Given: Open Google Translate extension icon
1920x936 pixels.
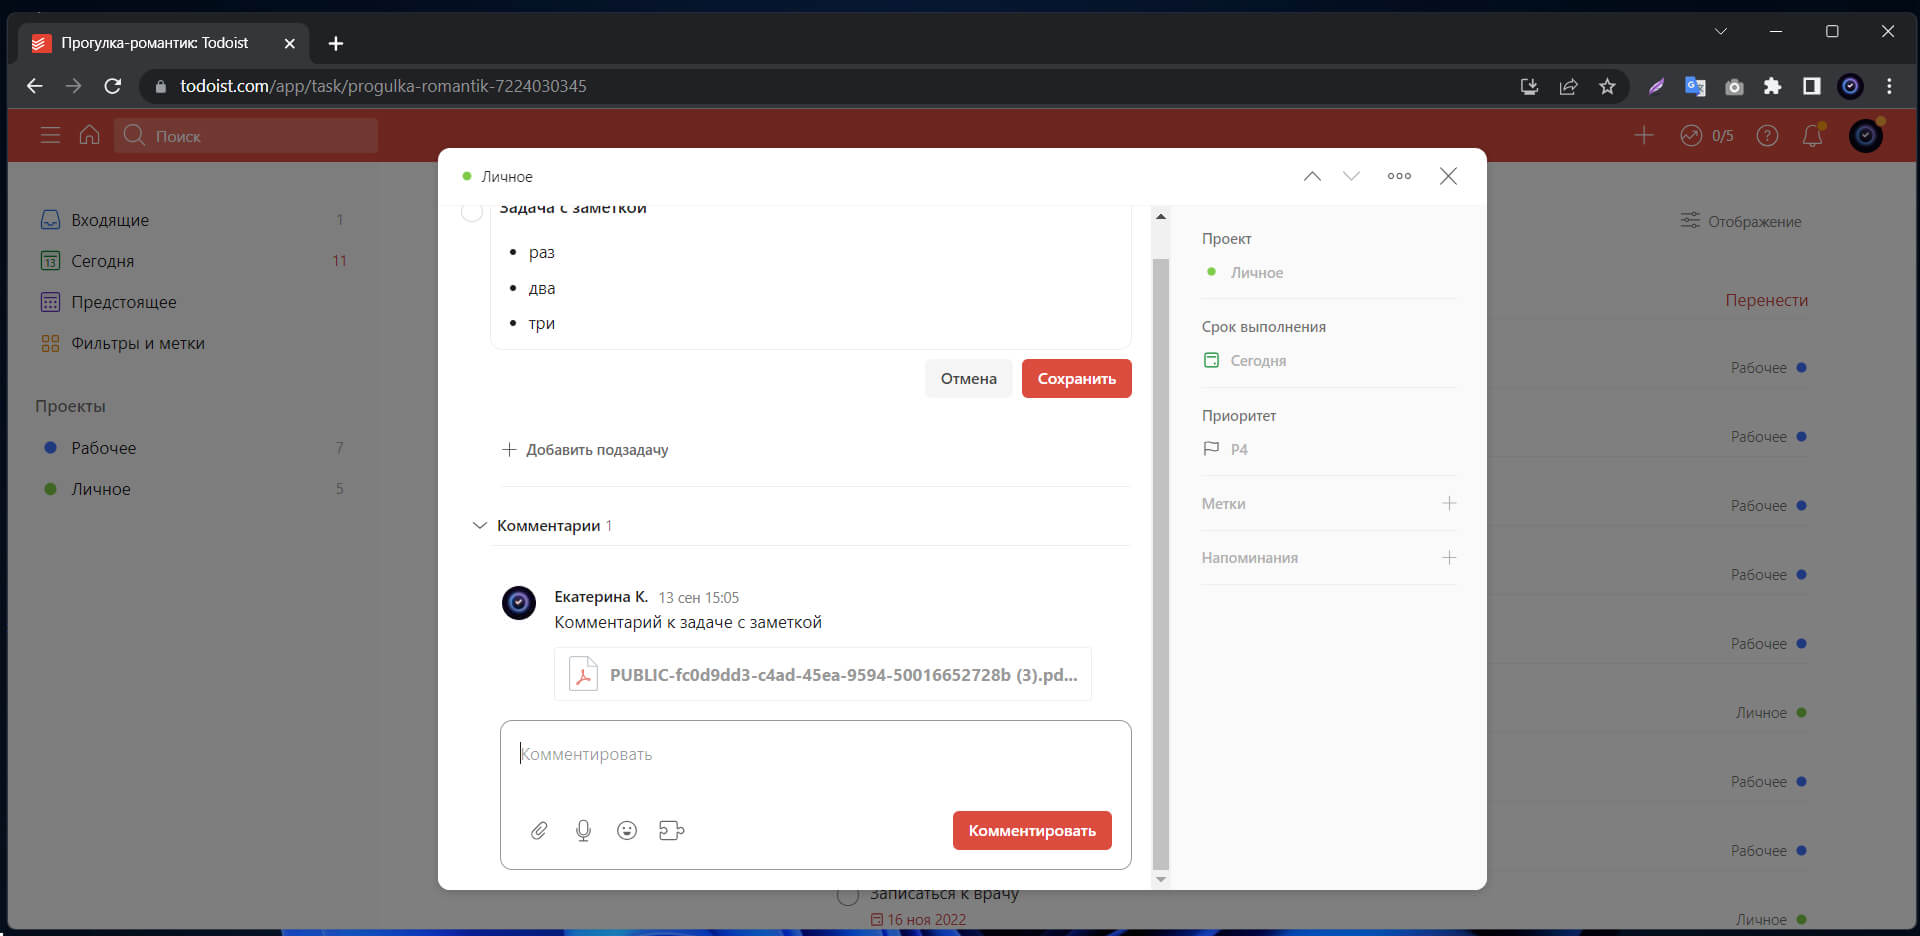Looking at the screenshot, I should click(1695, 86).
